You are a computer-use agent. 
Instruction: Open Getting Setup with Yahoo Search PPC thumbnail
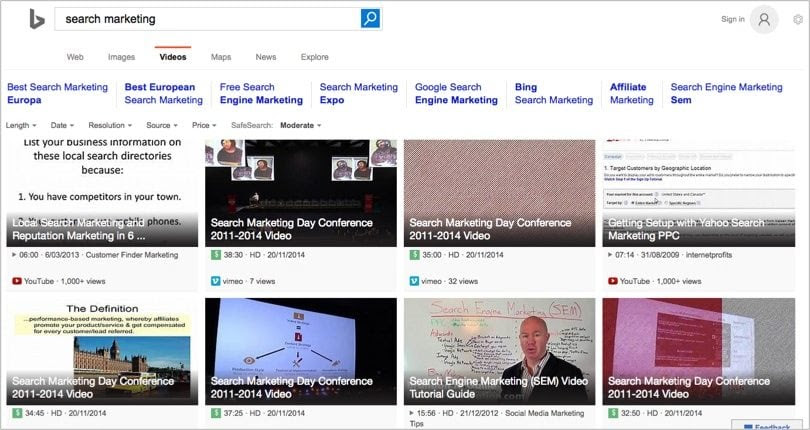pos(698,193)
